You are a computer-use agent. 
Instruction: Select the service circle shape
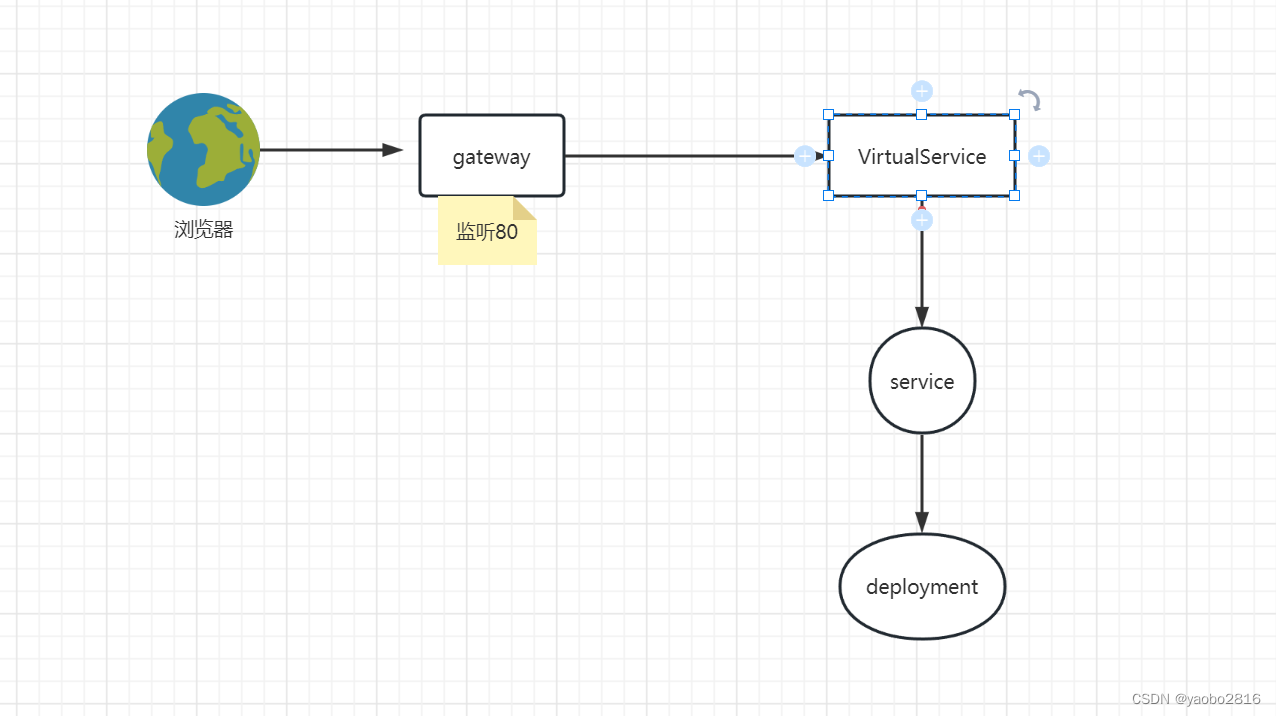point(921,381)
